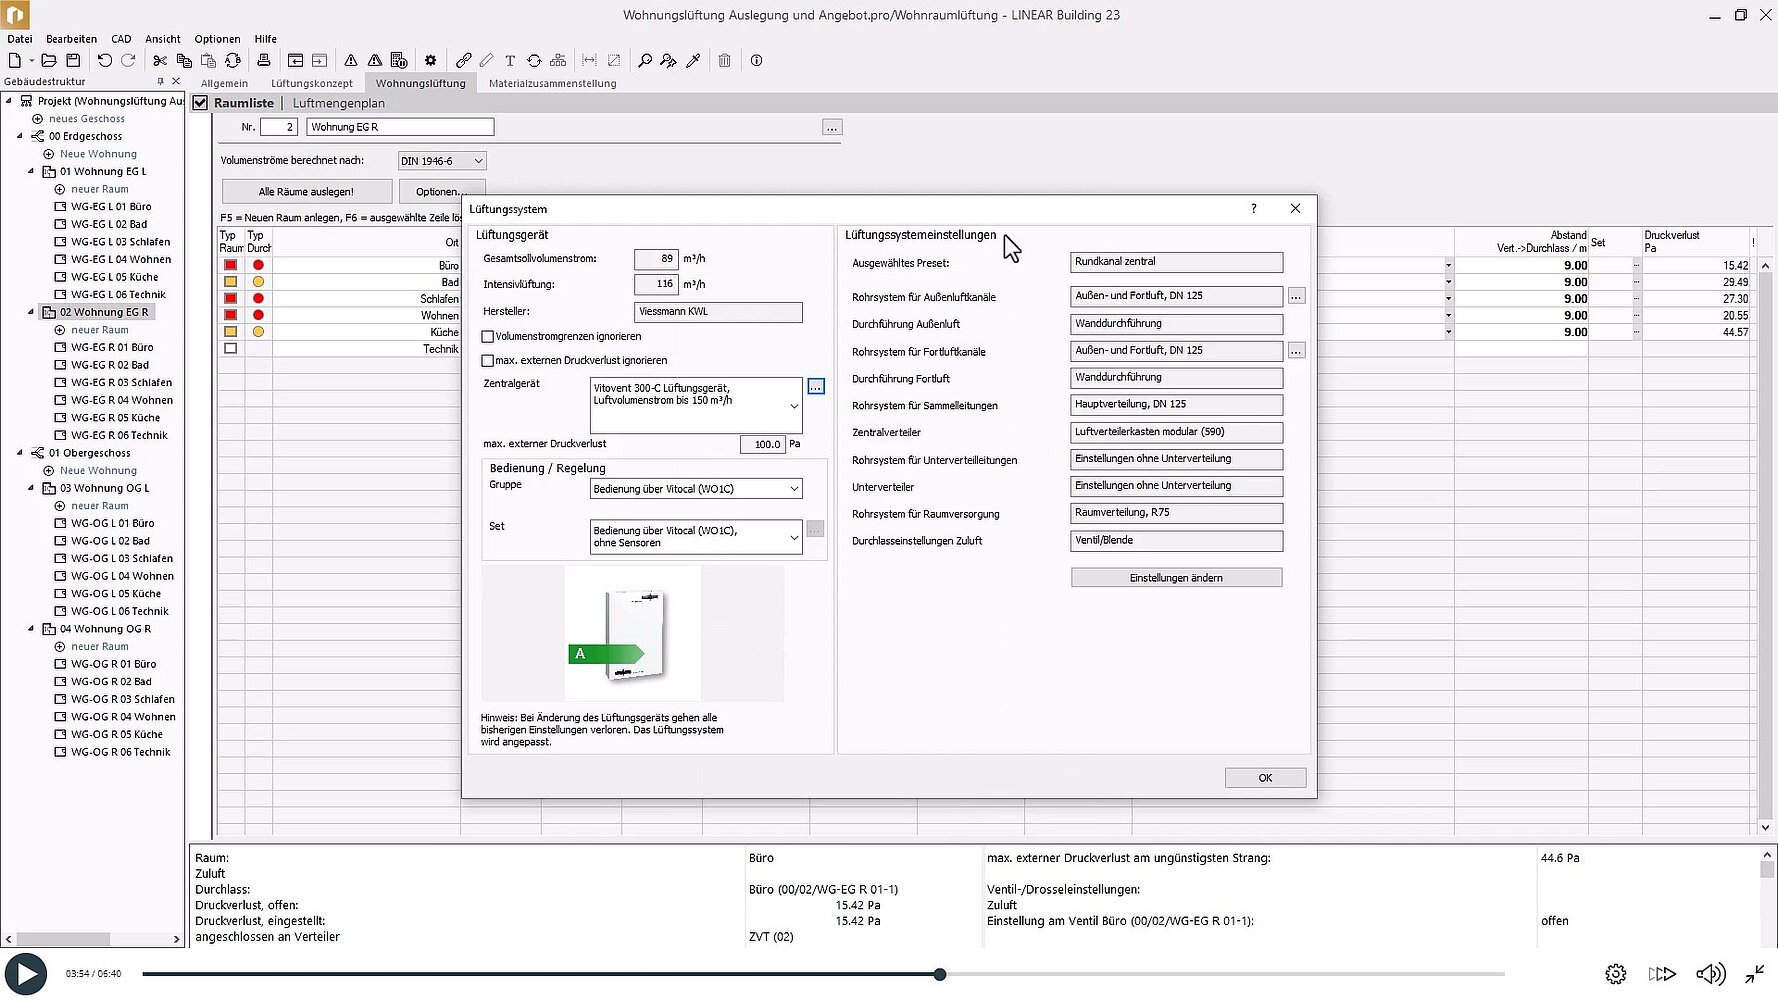Screen dimensions: 1778x1000
Task: Click the Save disk icon in toolbar
Action: click(x=73, y=61)
